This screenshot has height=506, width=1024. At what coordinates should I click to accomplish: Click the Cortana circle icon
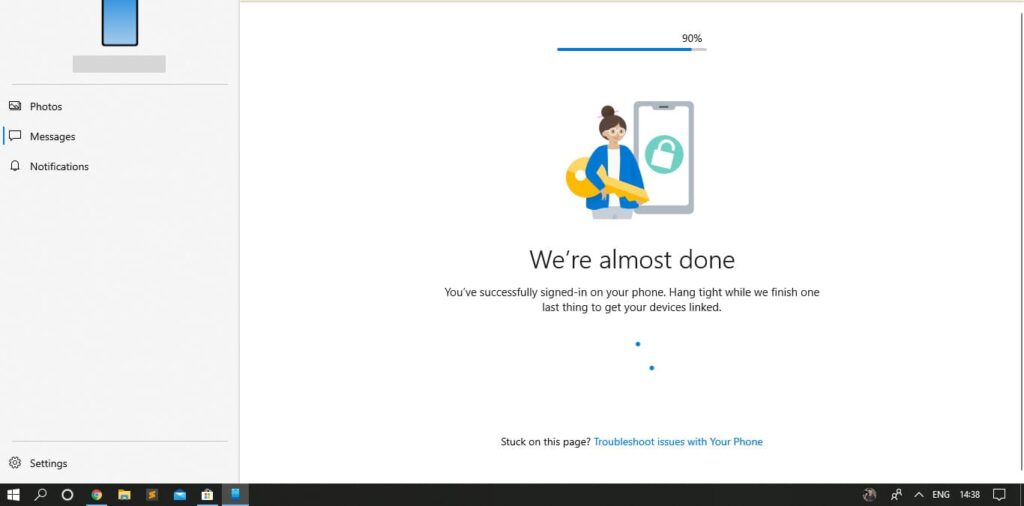coord(68,494)
